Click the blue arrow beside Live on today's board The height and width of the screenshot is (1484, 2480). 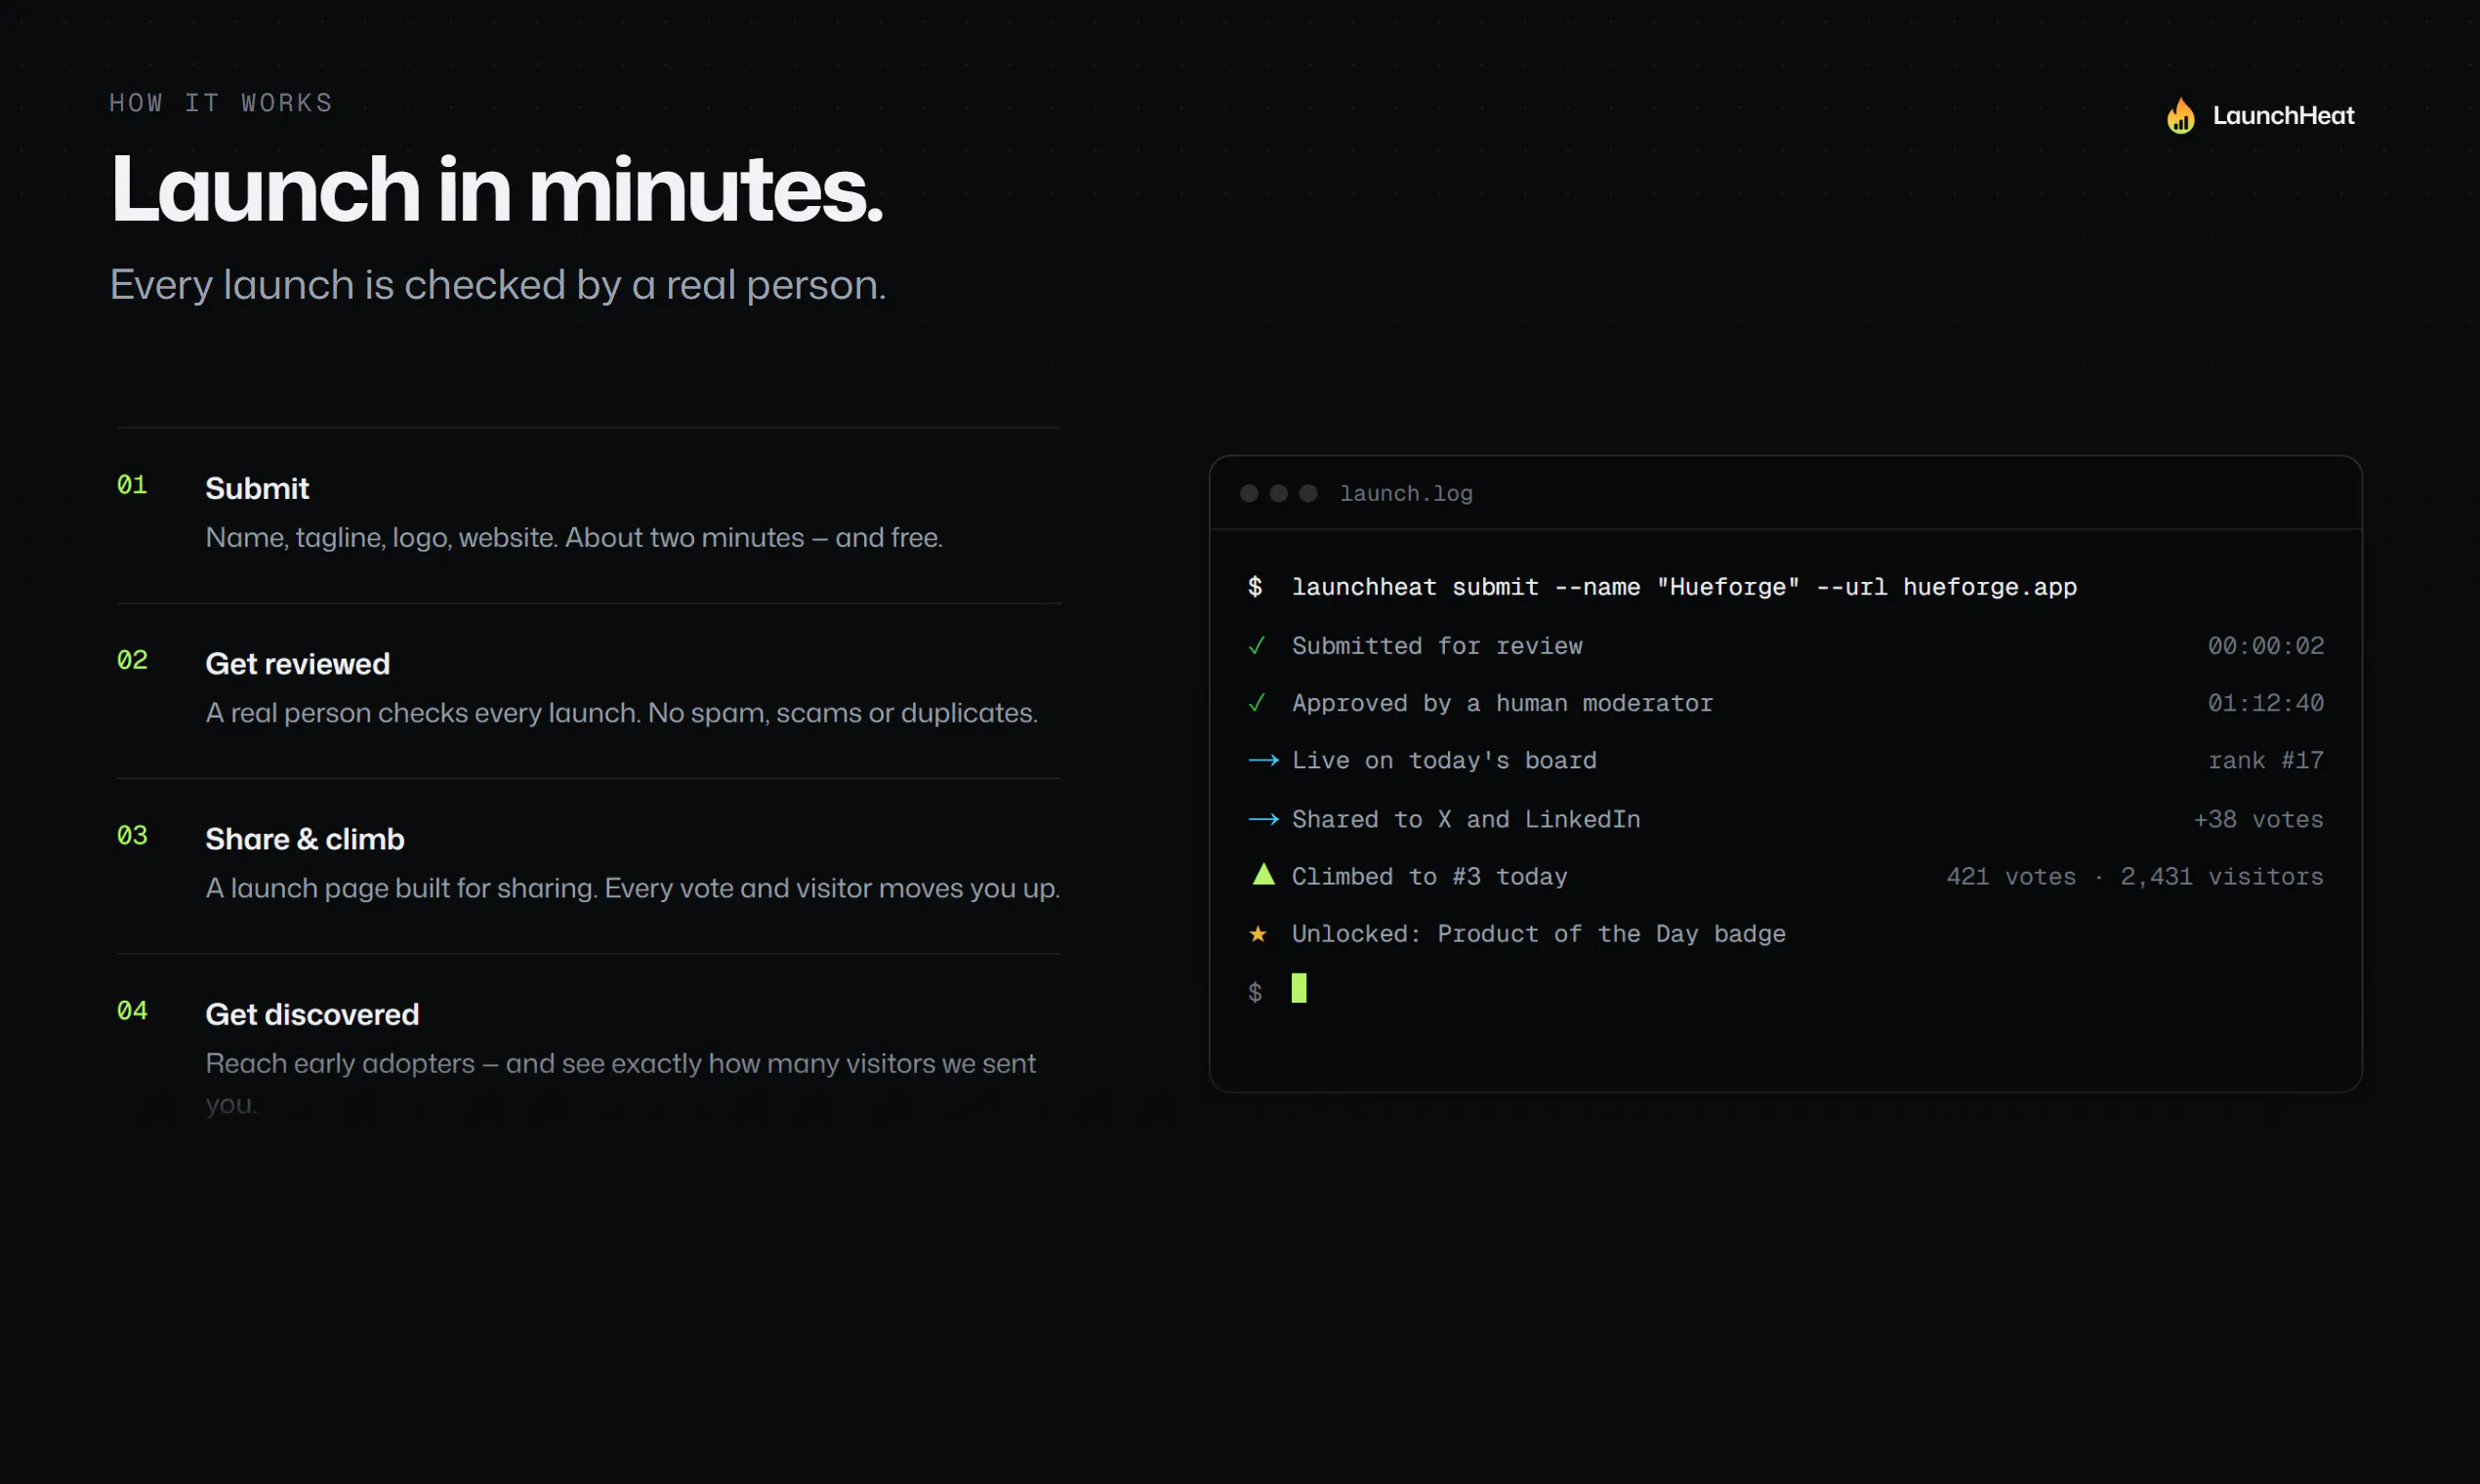(1263, 760)
